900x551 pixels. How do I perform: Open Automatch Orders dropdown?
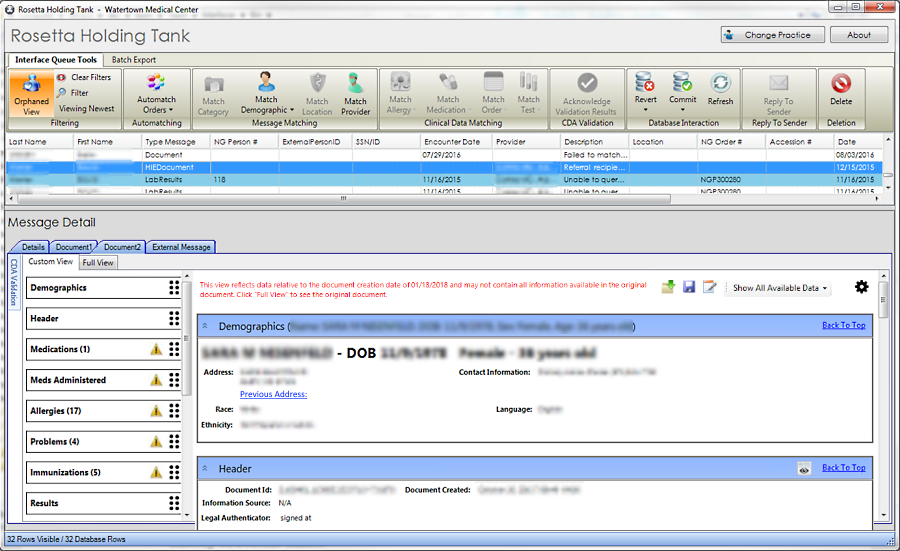click(157, 104)
